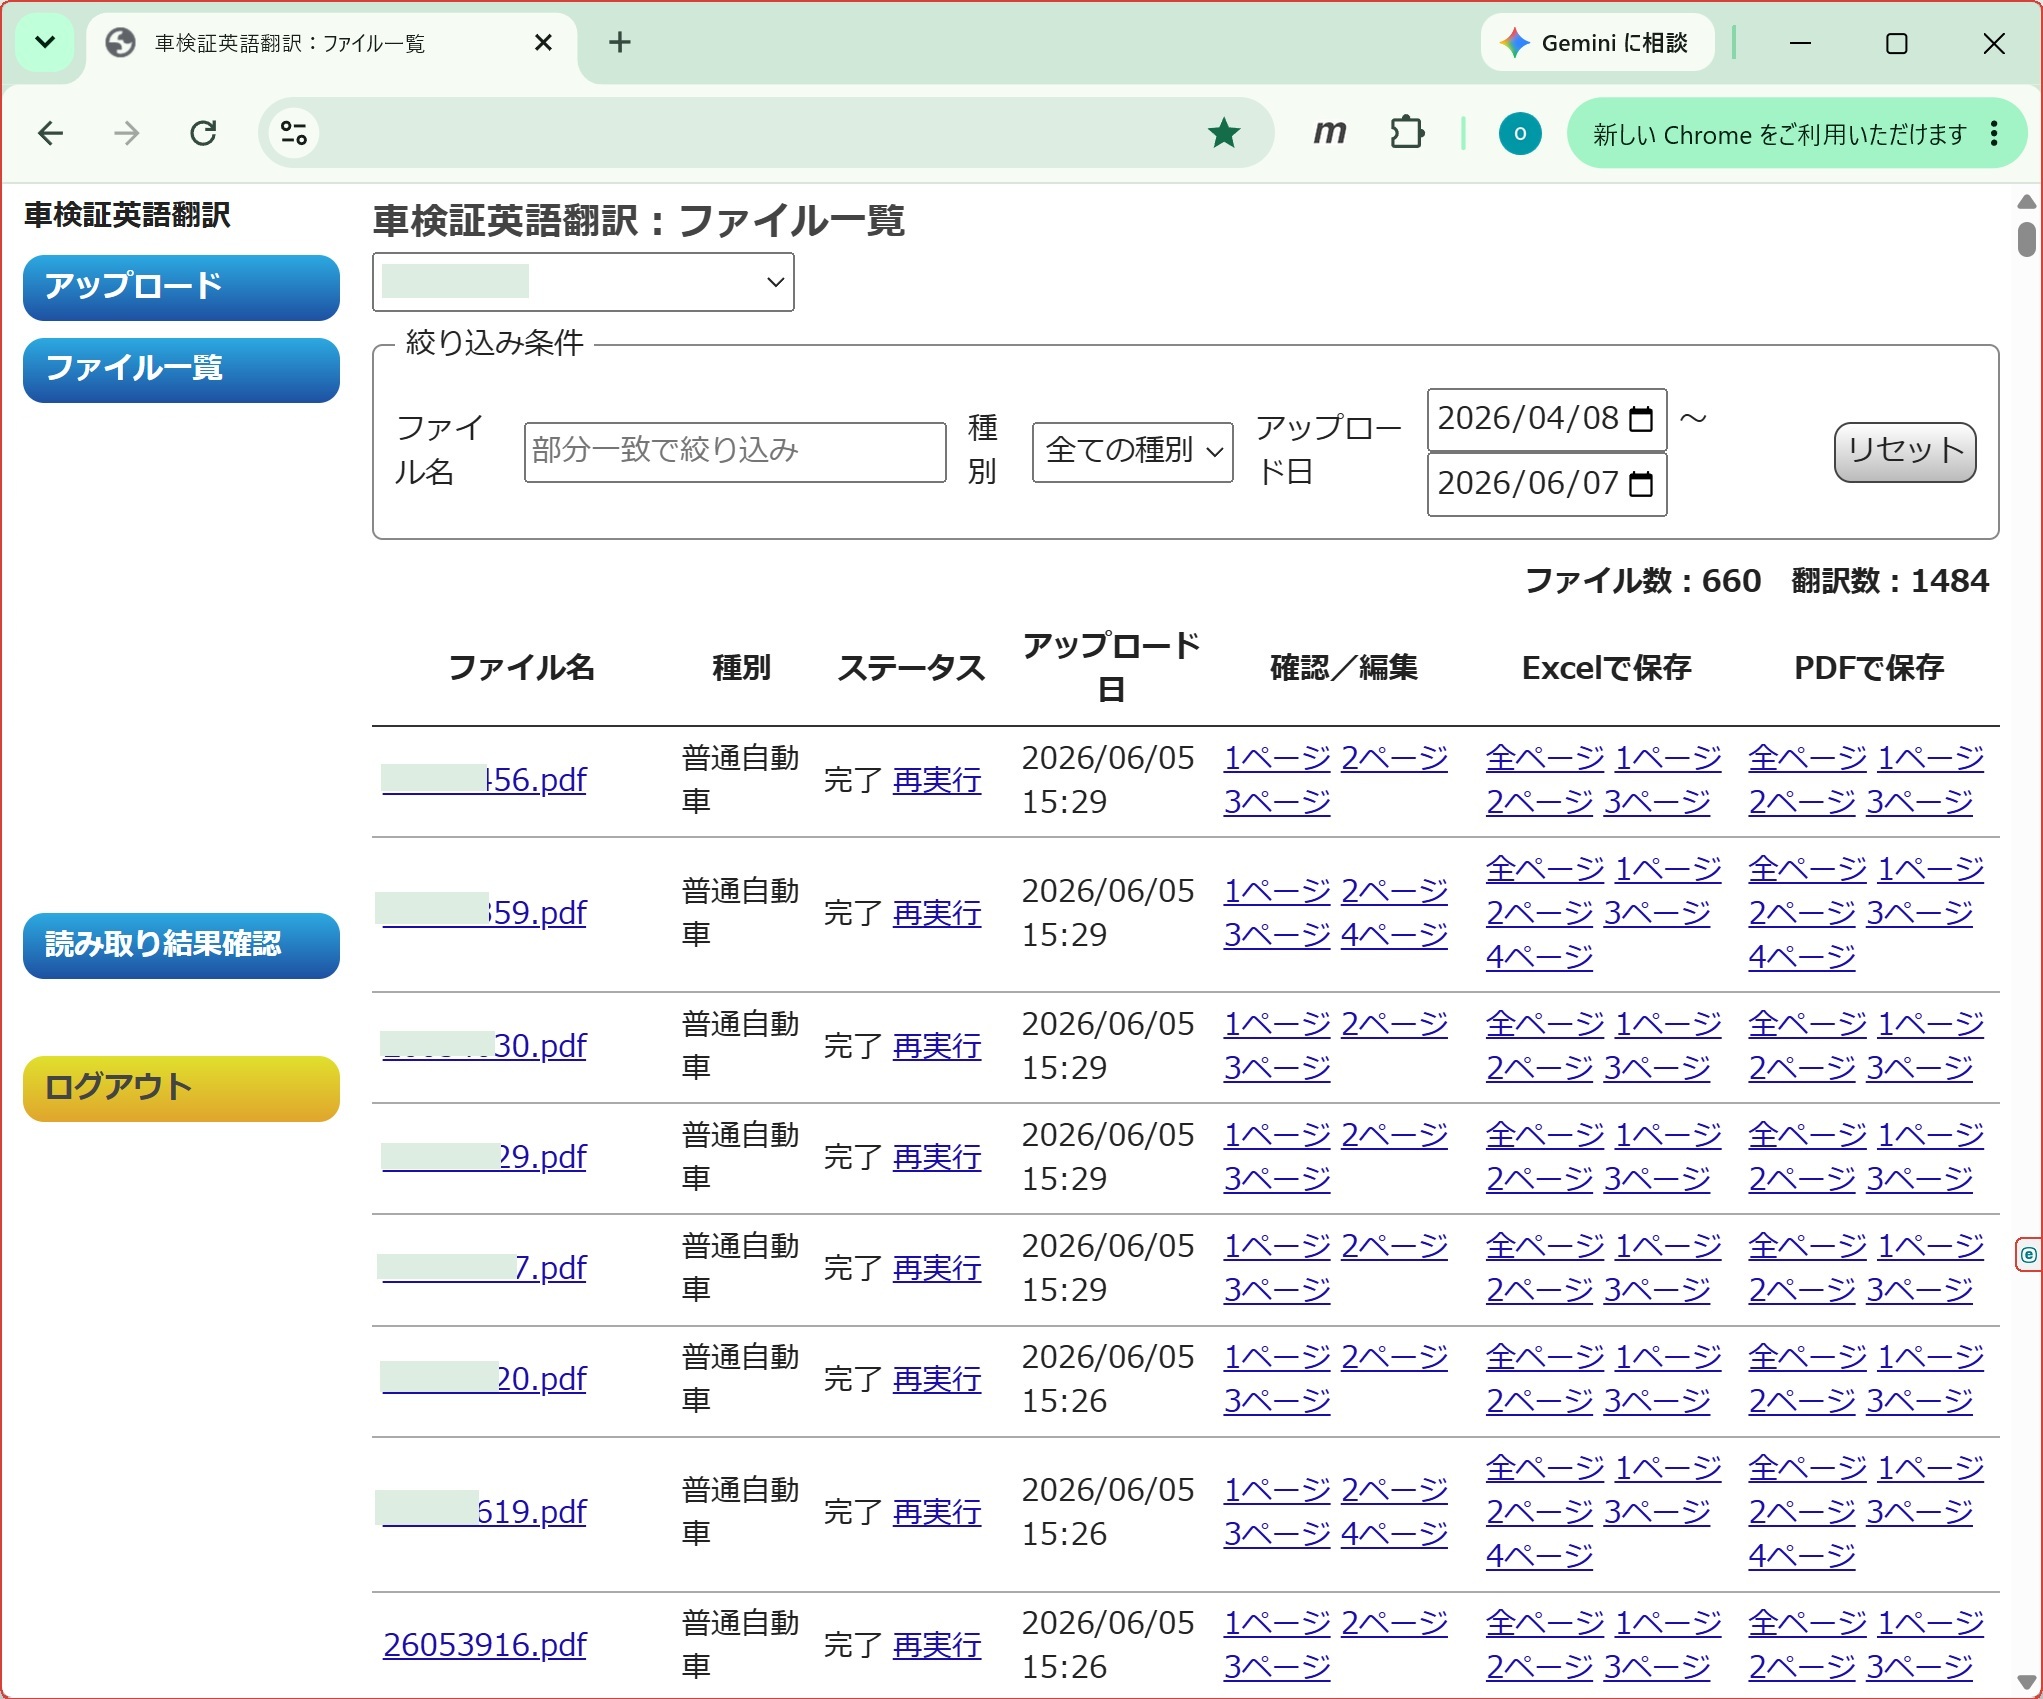This screenshot has height=1699, width=2043.
Task: Close the 車検証英語翻訳 tab
Action: tap(543, 42)
